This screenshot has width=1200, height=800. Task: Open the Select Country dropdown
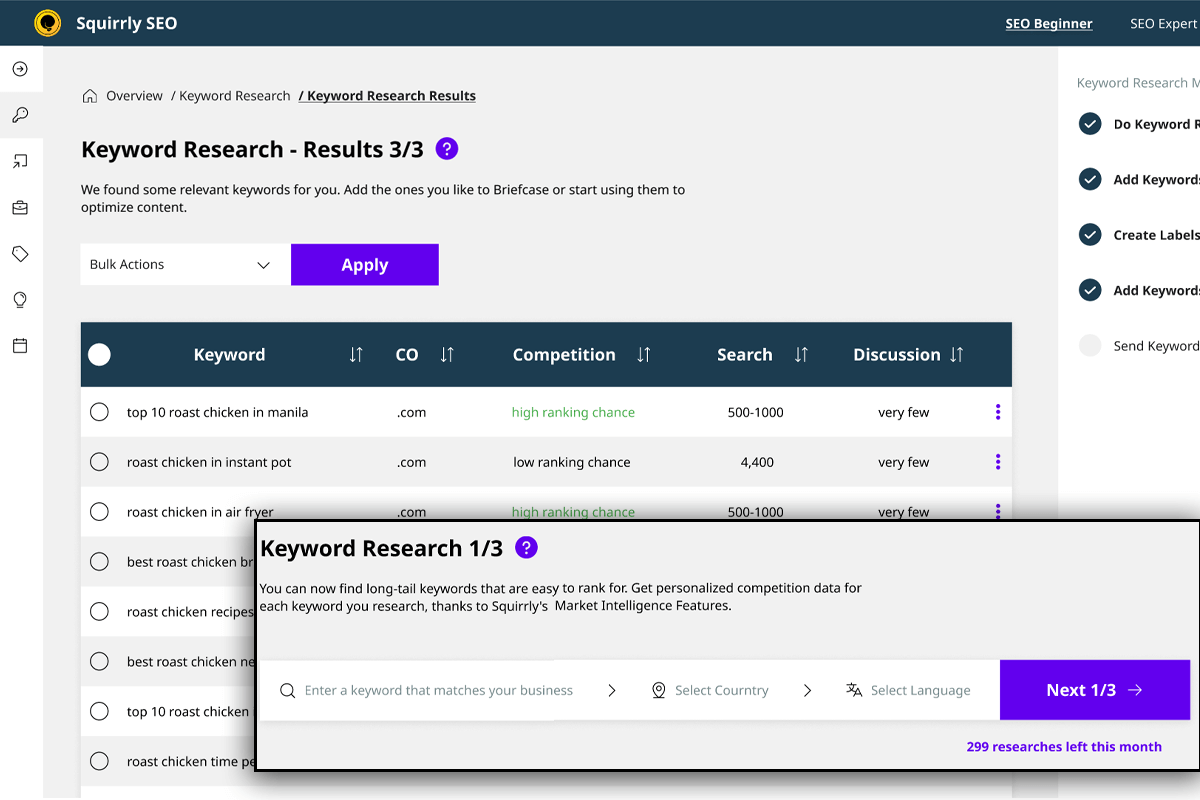click(724, 690)
